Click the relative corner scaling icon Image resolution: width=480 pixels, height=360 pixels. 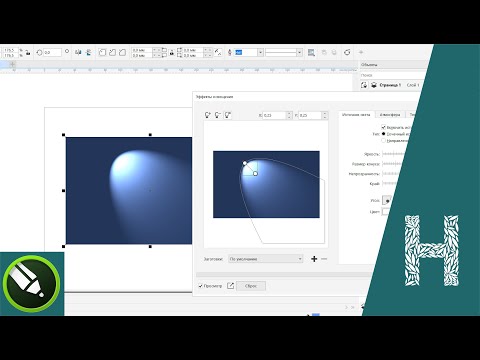point(218,52)
